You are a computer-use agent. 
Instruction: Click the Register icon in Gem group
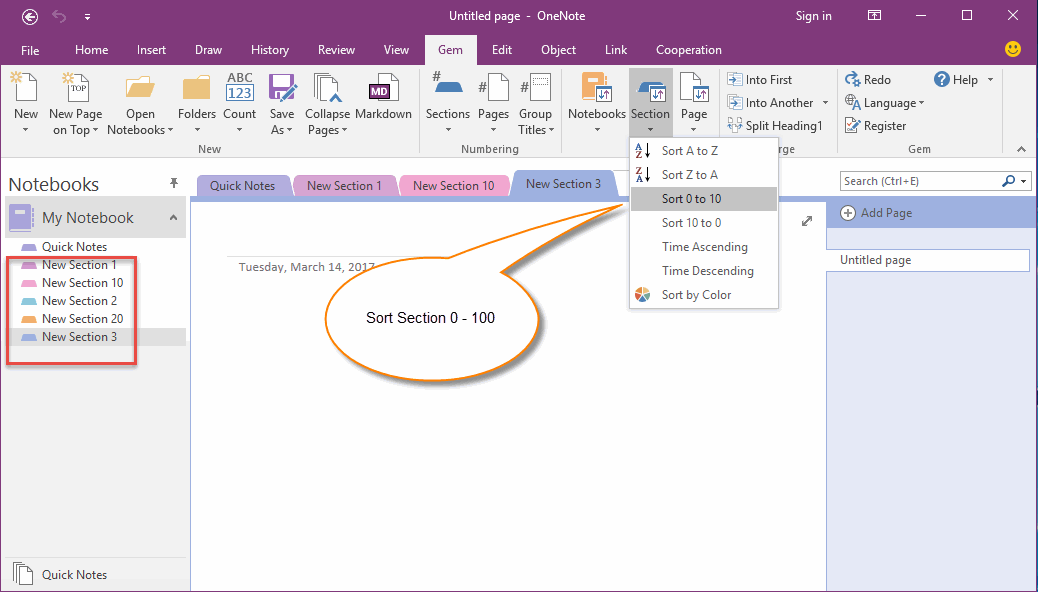click(x=880, y=125)
